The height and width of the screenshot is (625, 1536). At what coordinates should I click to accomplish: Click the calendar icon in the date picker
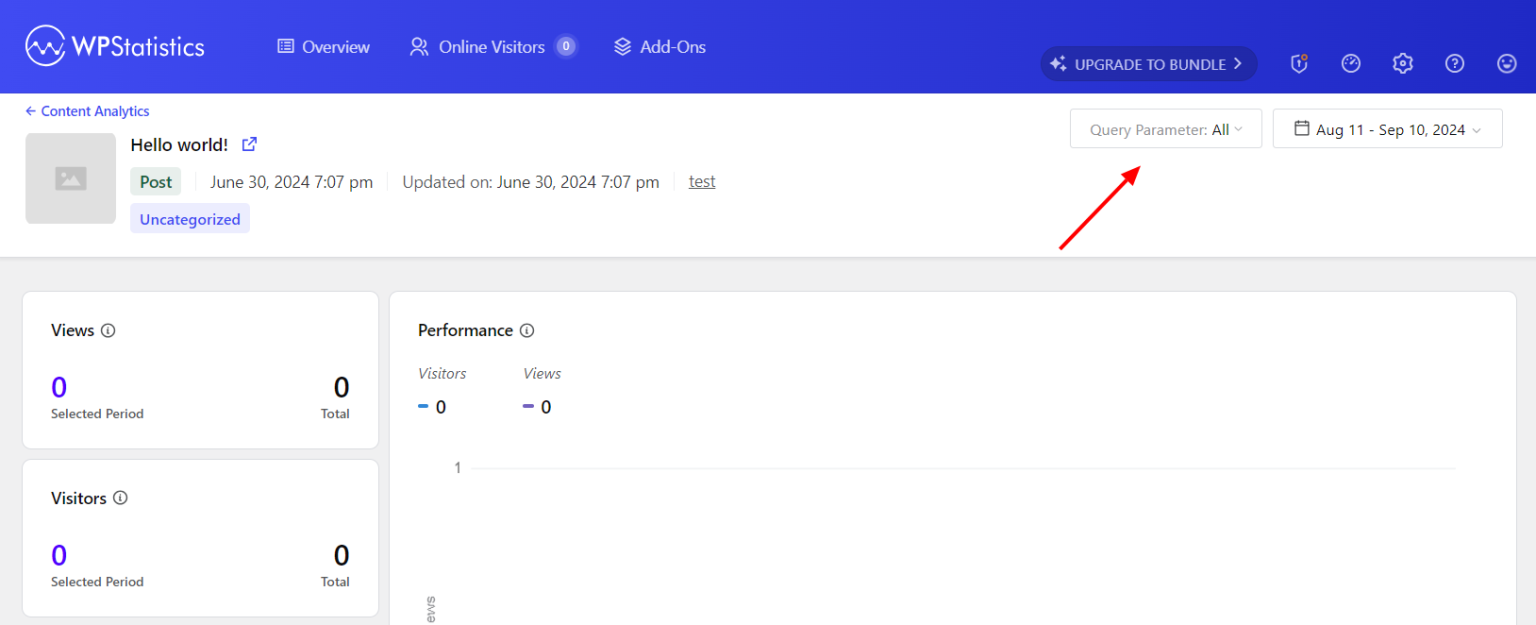1302,128
